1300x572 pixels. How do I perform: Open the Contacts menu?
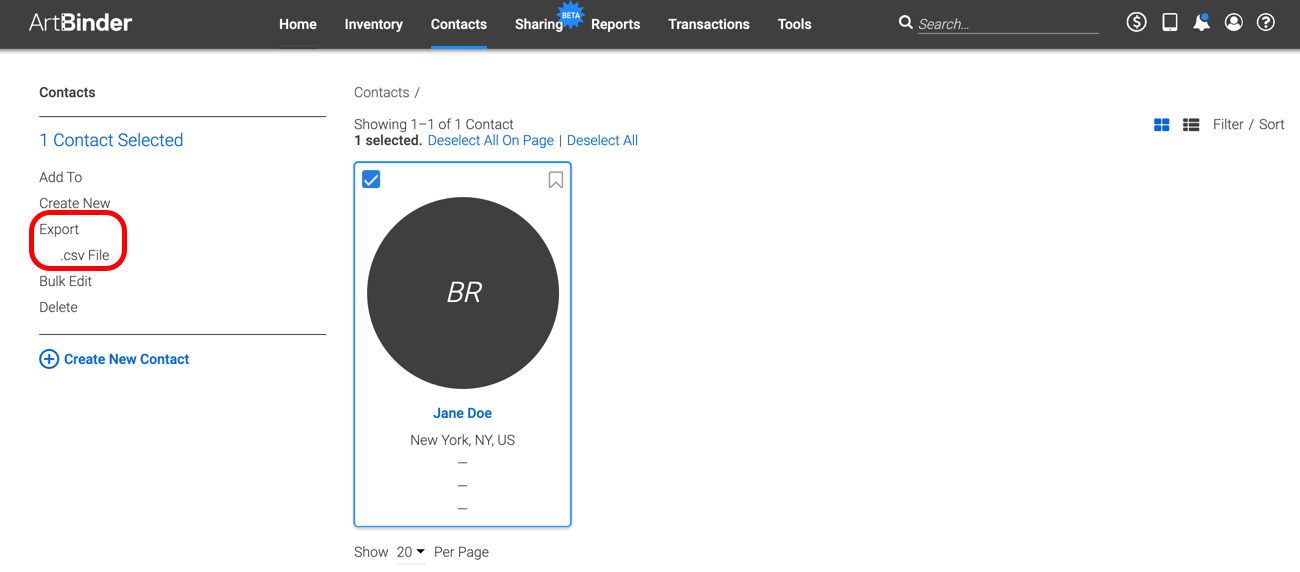coord(459,24)
